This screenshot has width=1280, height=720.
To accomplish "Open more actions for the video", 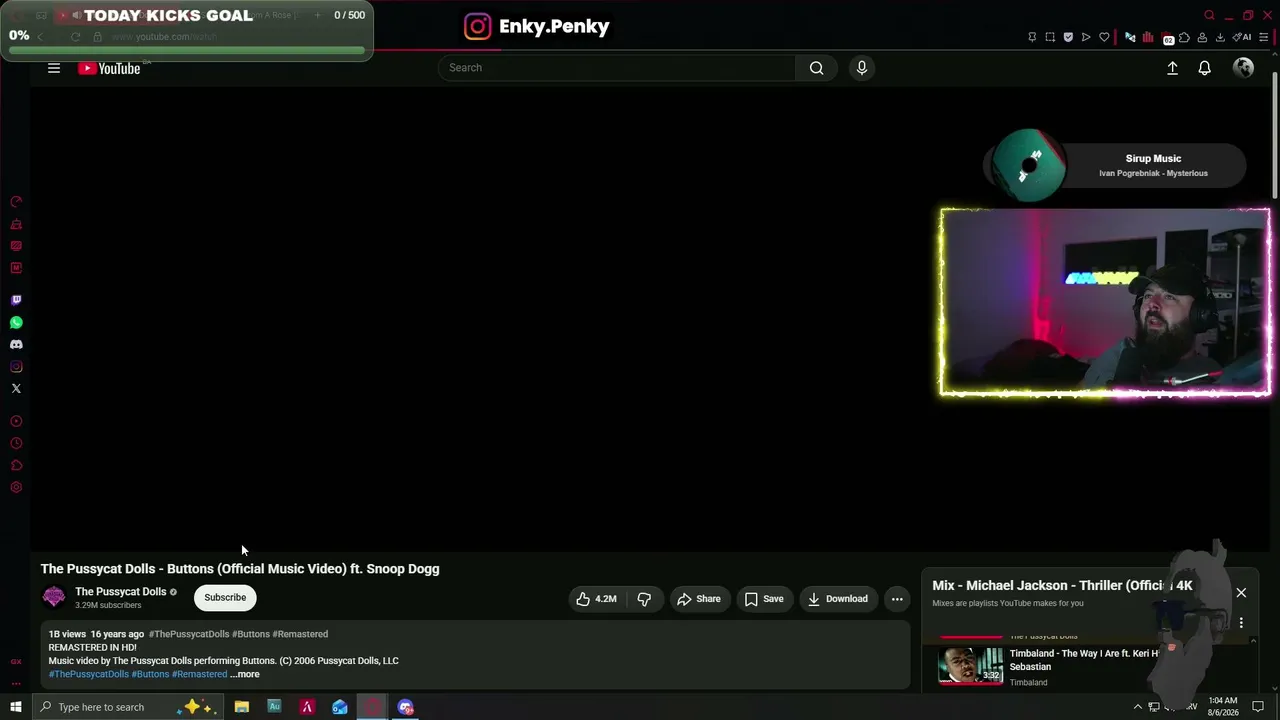I will [897, 599].
